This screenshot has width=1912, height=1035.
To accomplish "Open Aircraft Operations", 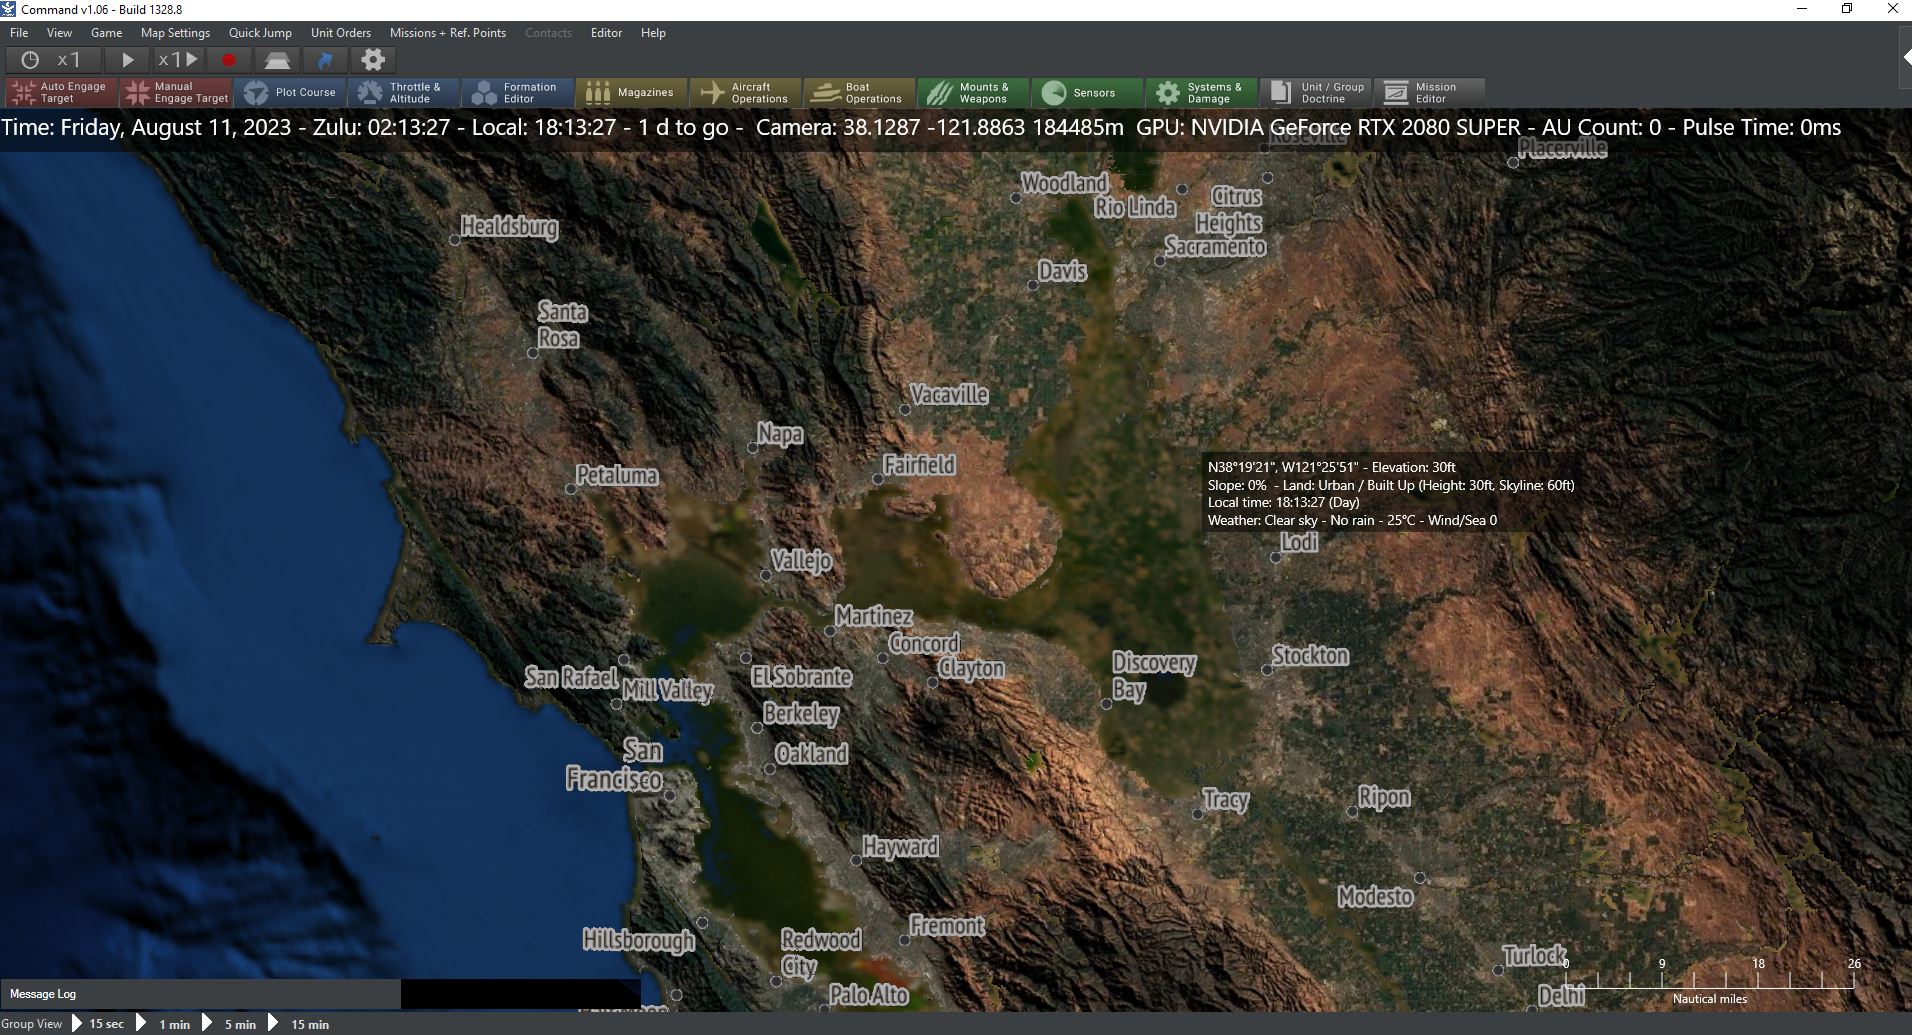I will click(x=746, y=93).
